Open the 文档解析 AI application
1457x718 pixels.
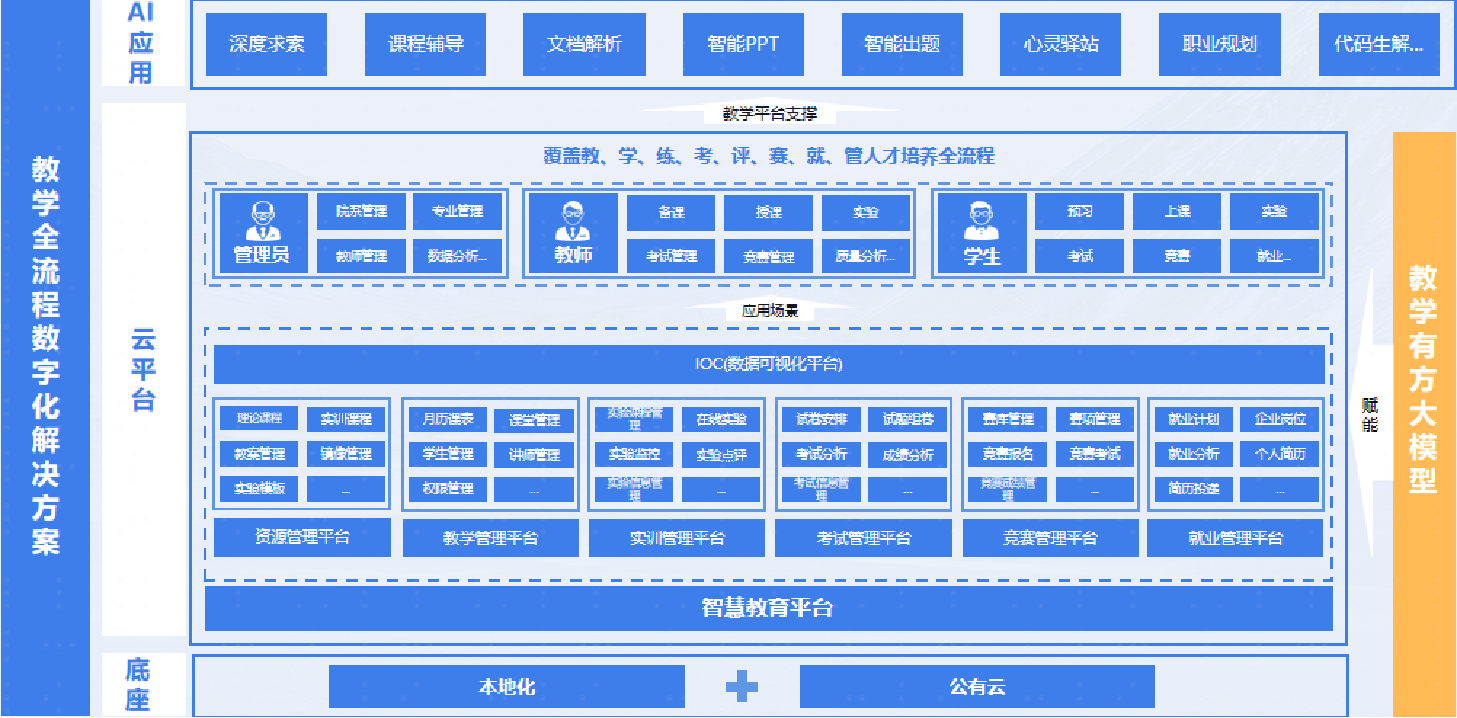[583, 44]
